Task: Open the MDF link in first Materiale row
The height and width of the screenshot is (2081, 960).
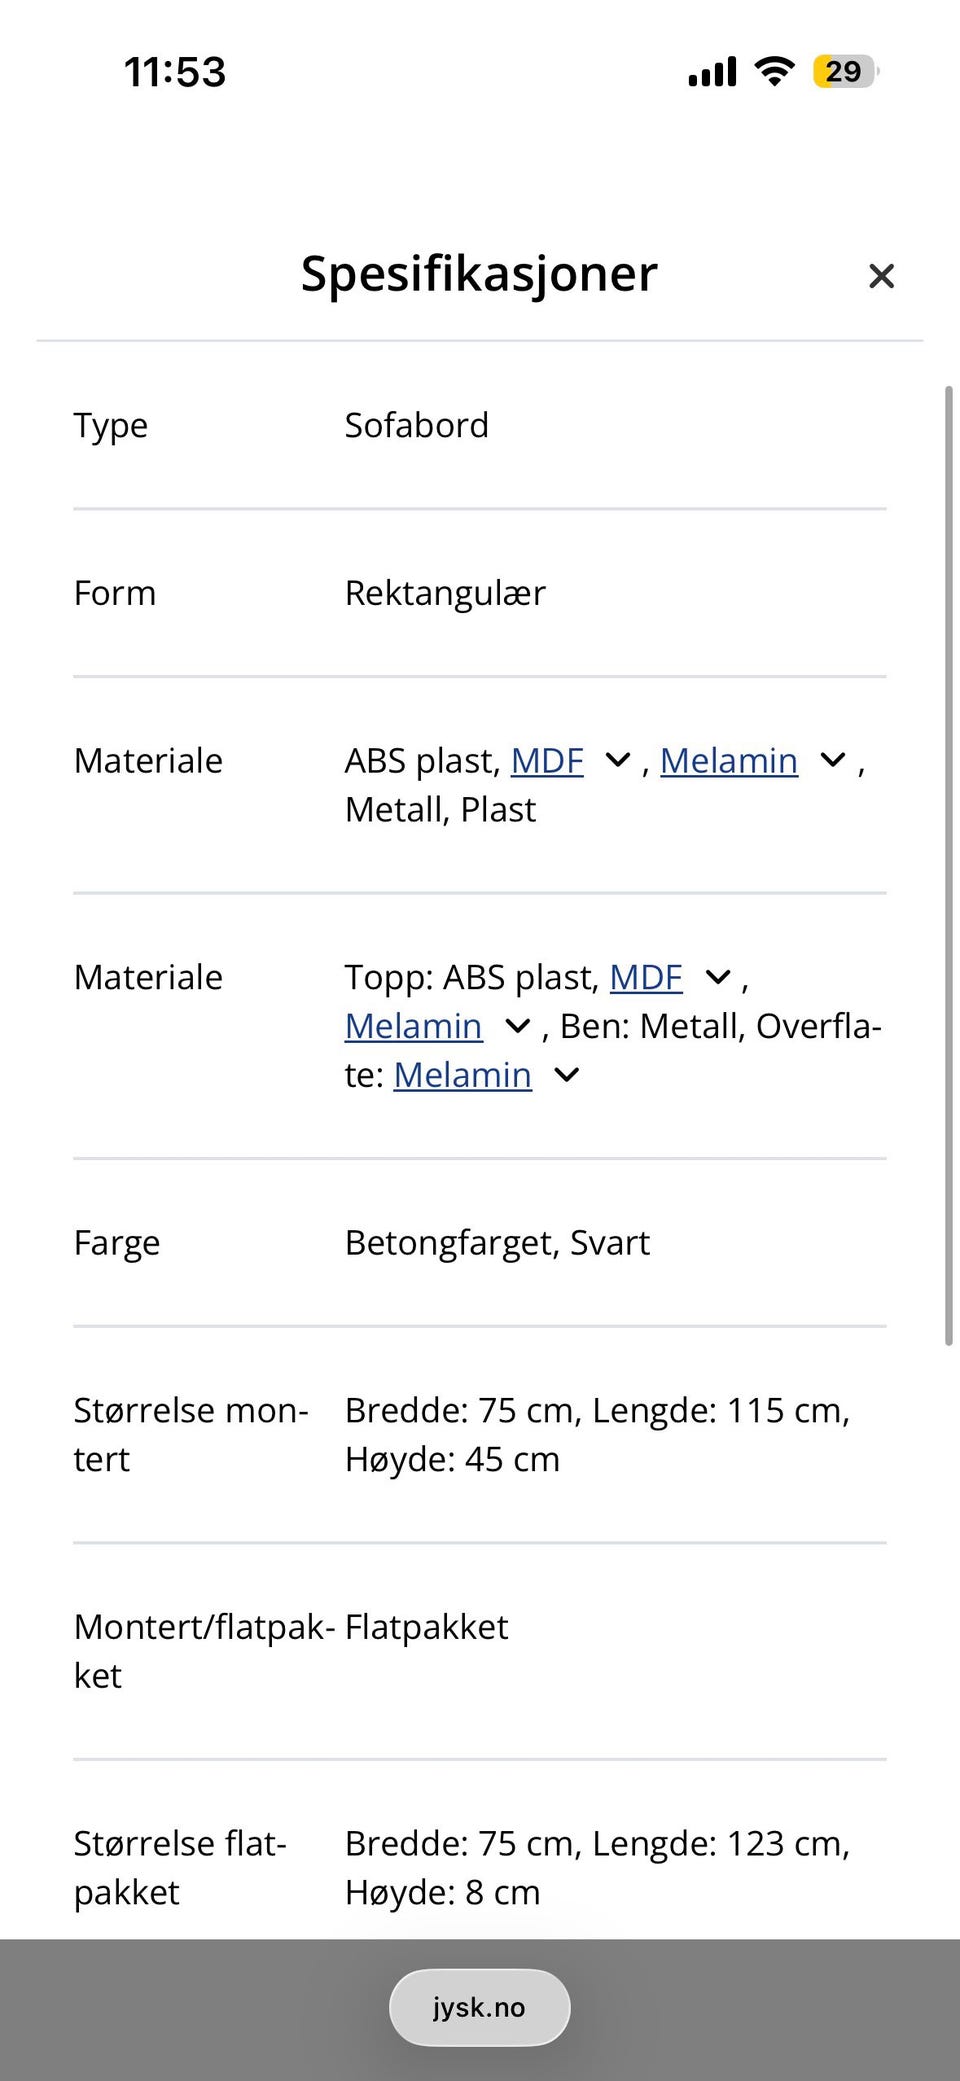Action: [x=547, y=761]
